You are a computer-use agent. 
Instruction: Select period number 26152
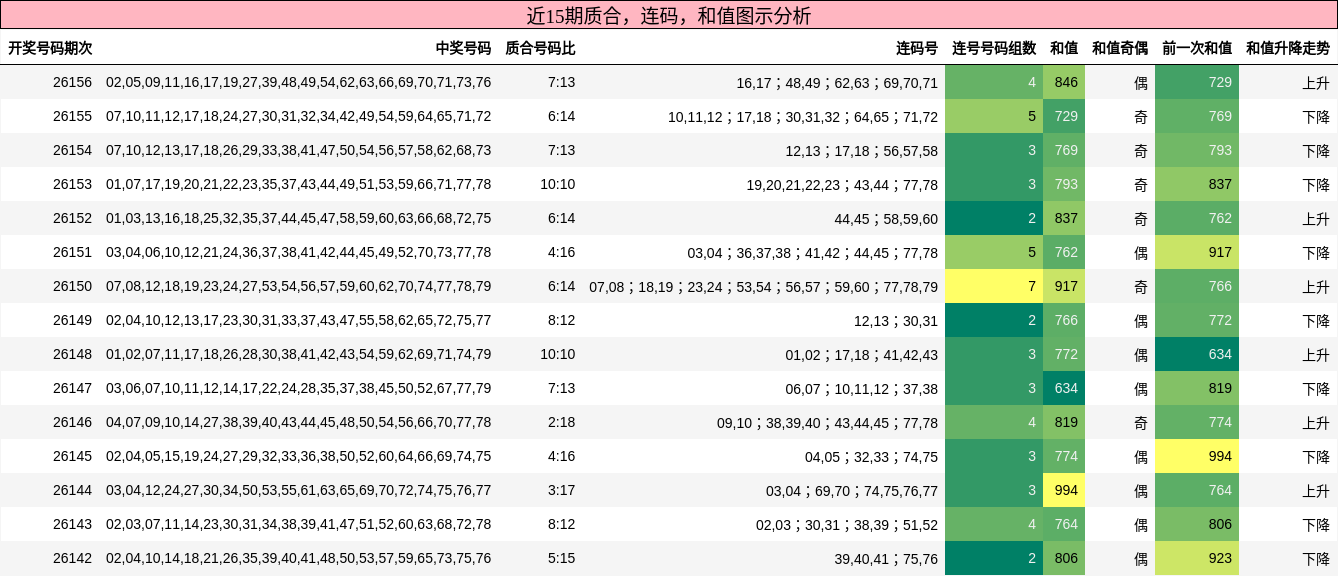72,218
